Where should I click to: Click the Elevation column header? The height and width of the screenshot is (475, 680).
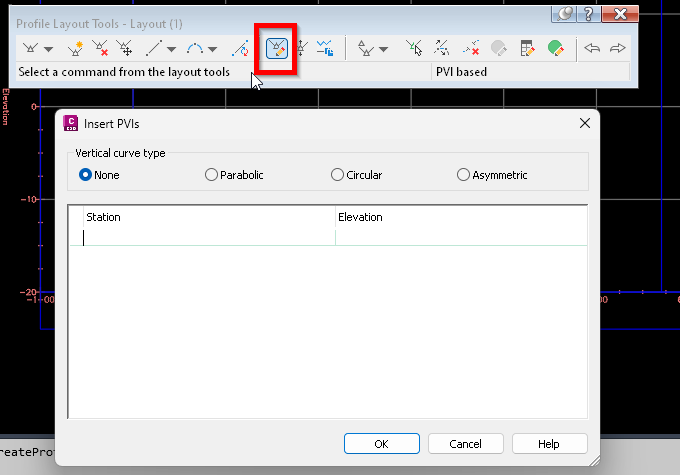(x=461, y=217)
